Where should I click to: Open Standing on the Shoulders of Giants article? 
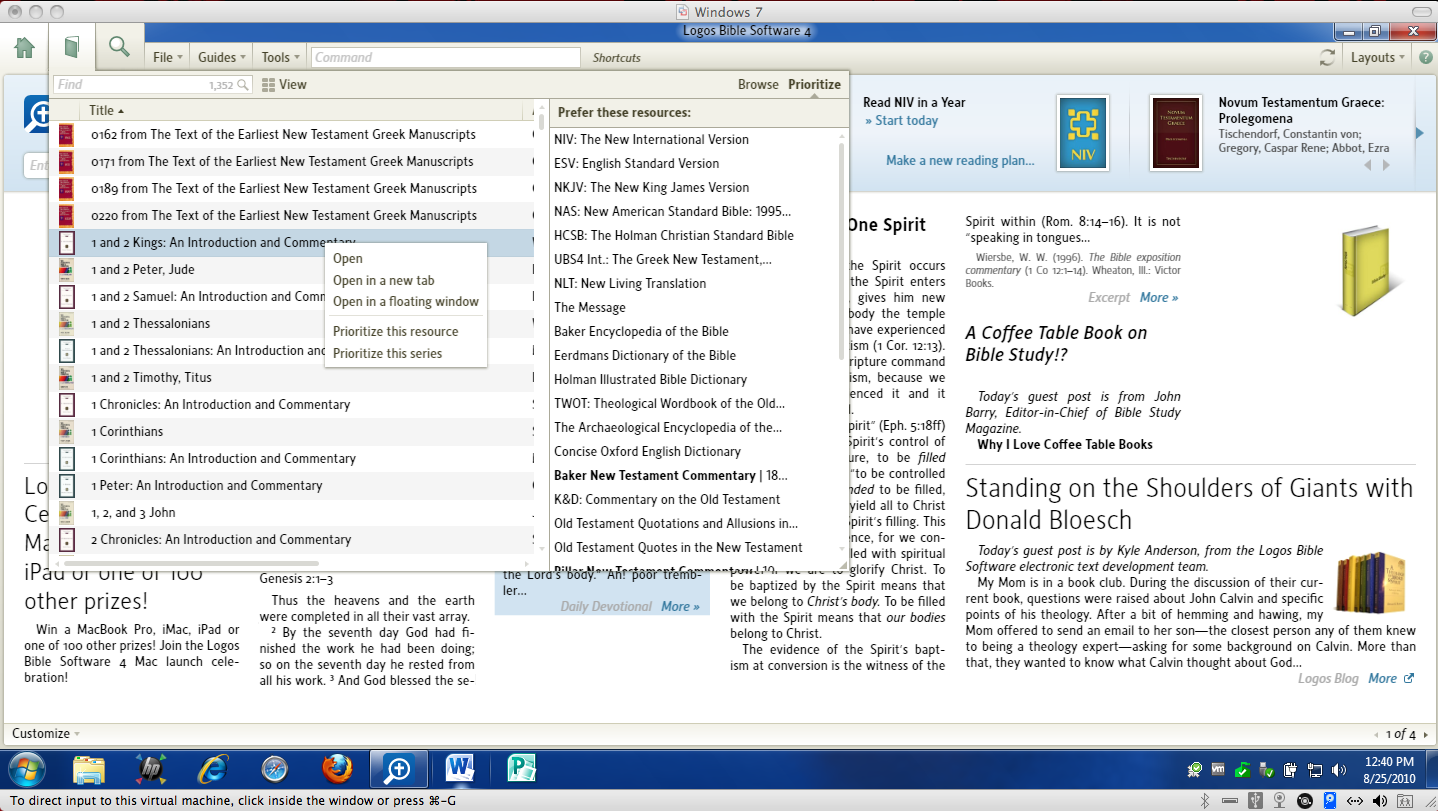click(x=1189, y=504)
